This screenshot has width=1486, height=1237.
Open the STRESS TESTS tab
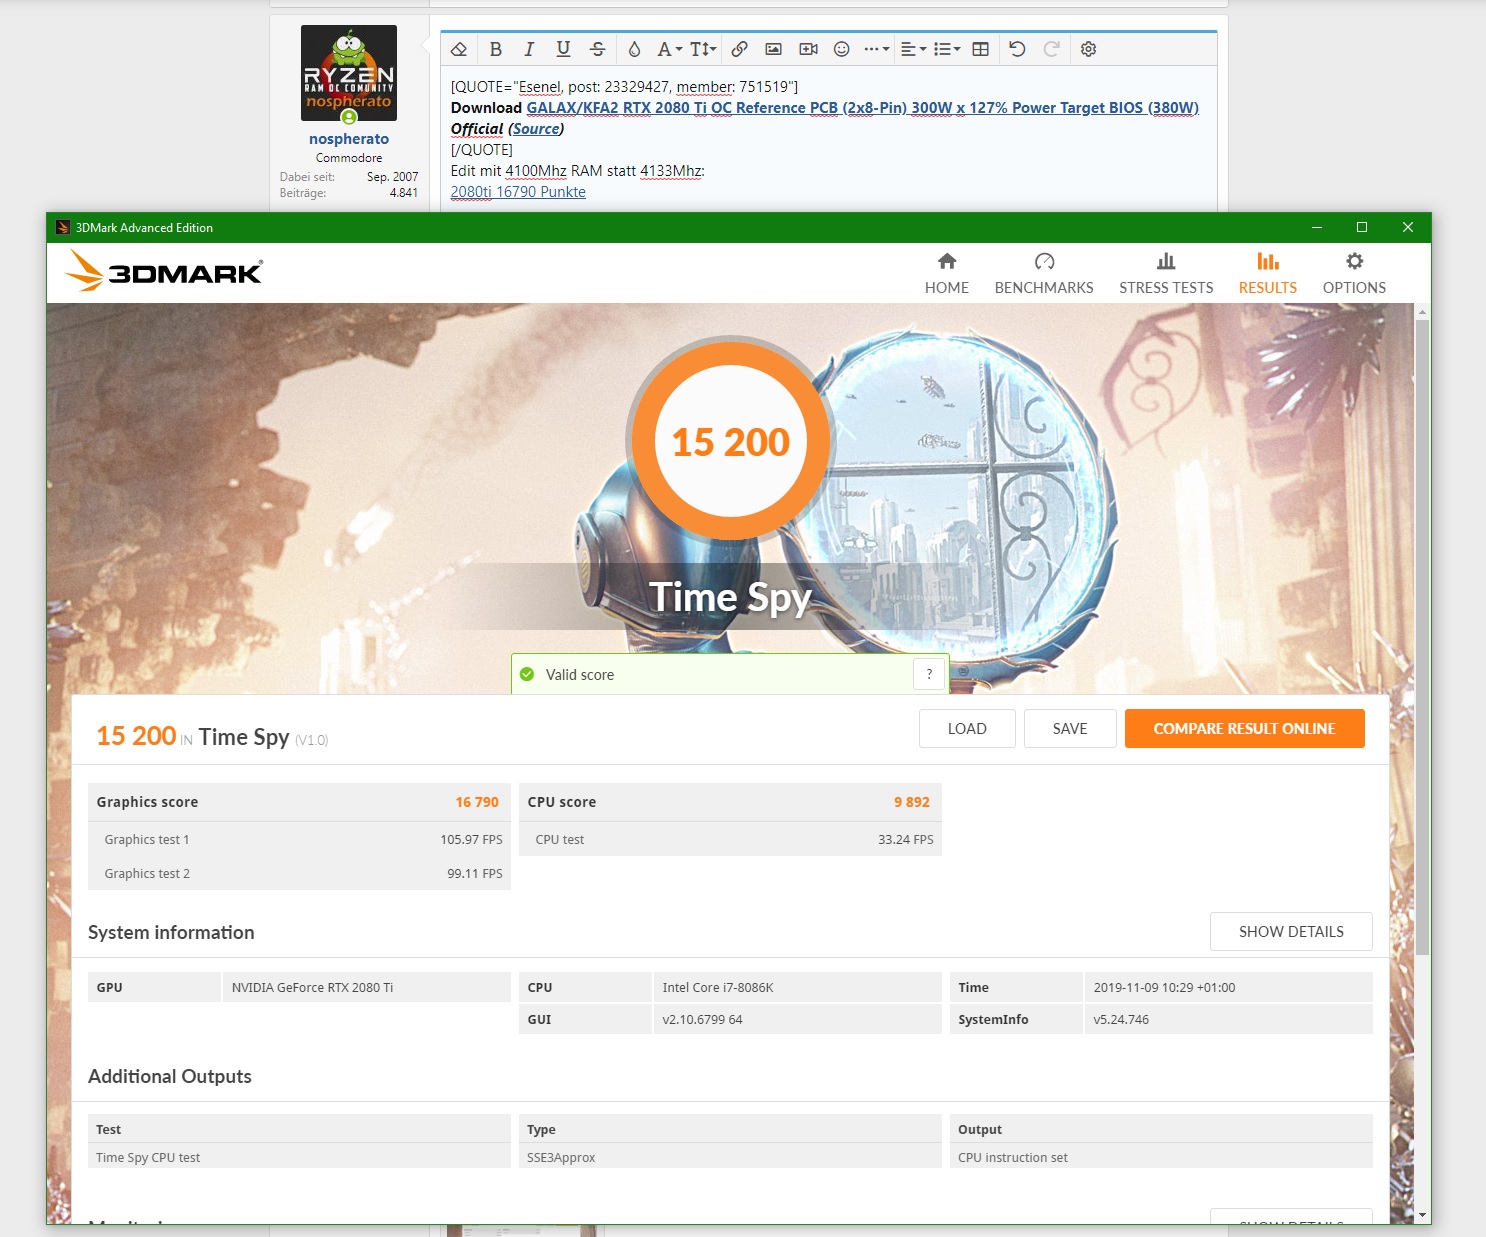(1166, 273)
